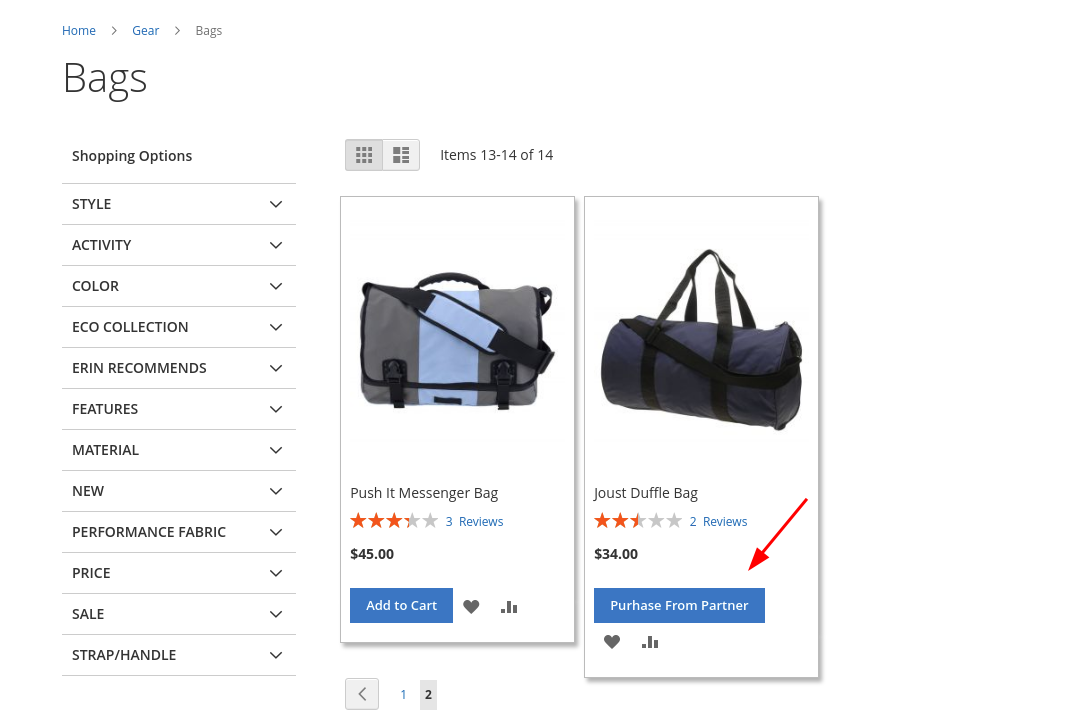This screenshot has width=1079, height=721.
Task: Add Joust Duffle Bag to compare
Action: 650,642
